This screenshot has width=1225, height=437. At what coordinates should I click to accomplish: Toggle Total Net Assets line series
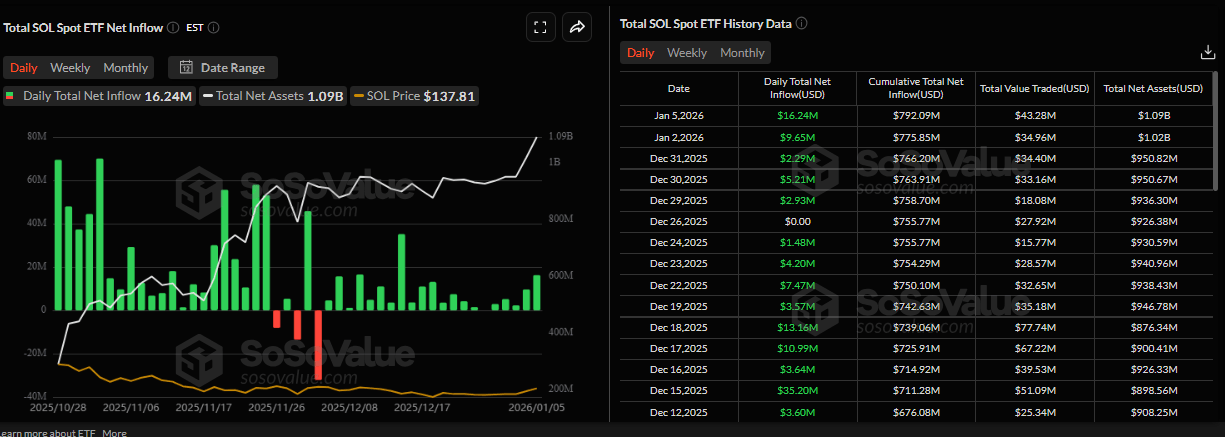pos(272,97)
